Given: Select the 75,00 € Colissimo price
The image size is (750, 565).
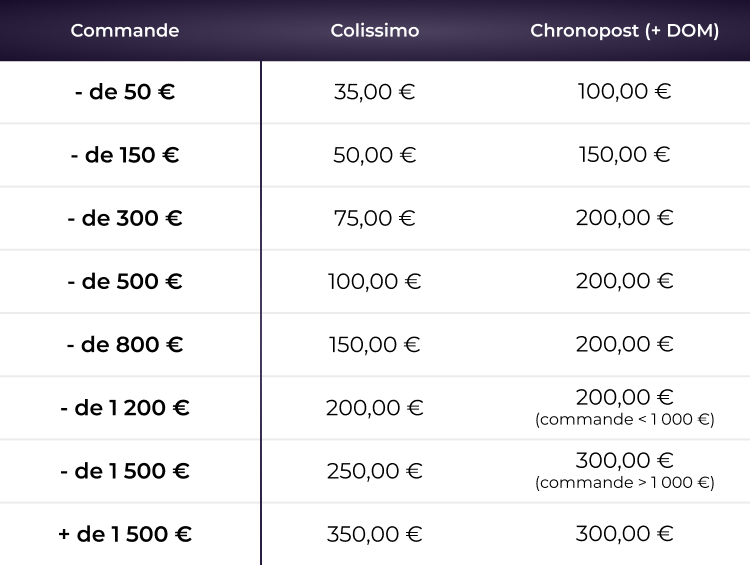Looking at the screenshot, I should point(375,218).
